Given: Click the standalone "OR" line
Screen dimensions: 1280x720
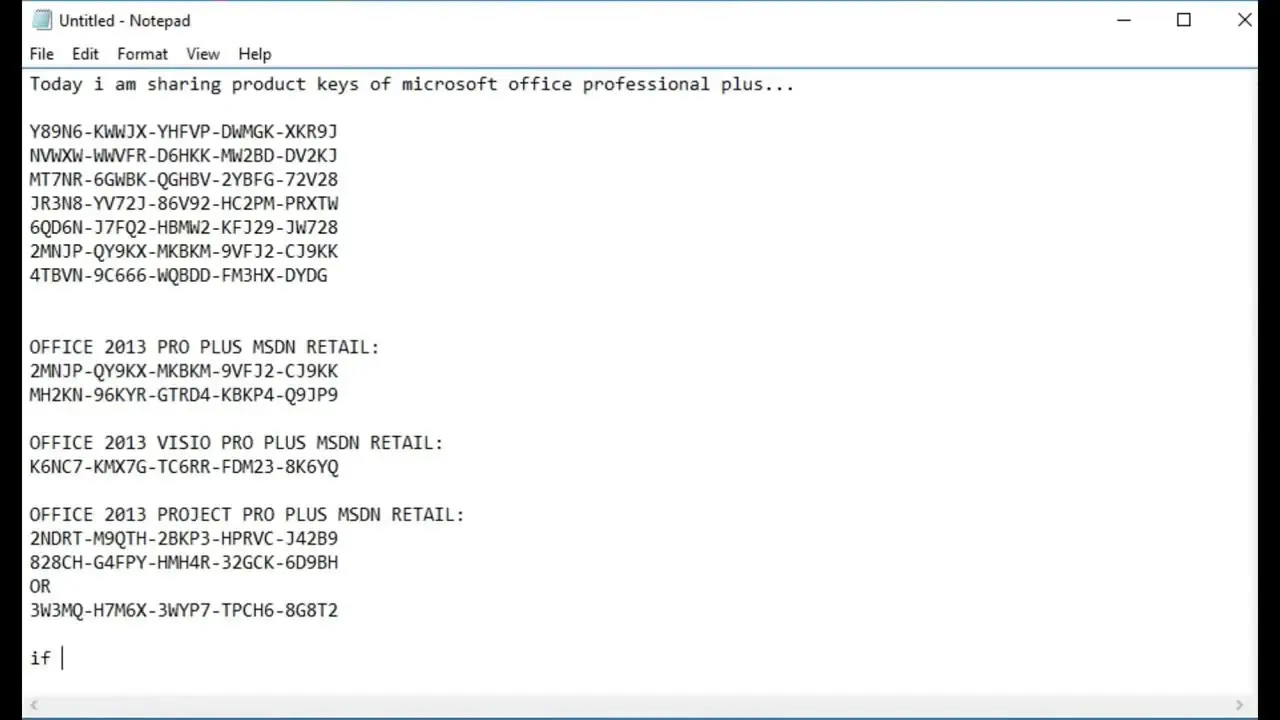Looking at the screenshot, I should pos(40,587).
